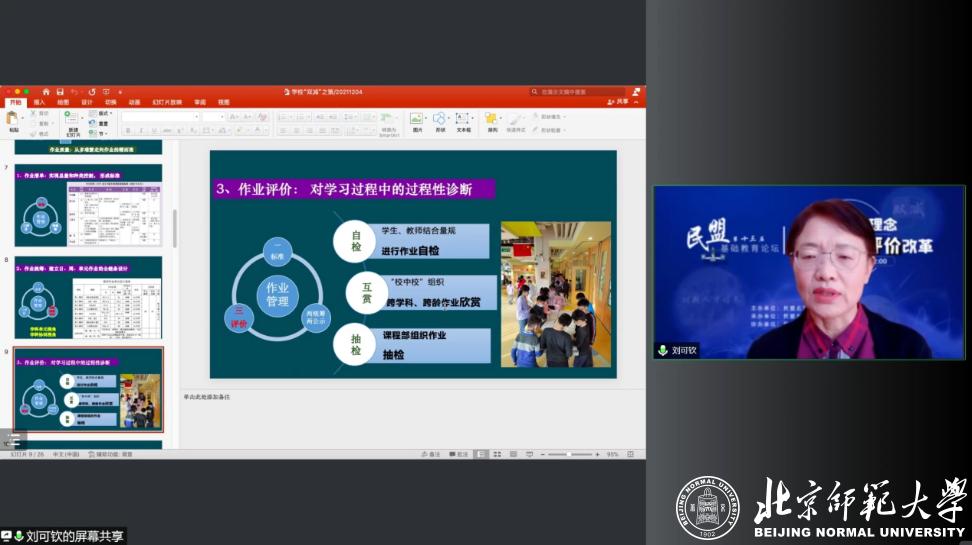Insert a picture with the 图片 icon
This screenshot has width=972, height=545.
coord(416,119)
